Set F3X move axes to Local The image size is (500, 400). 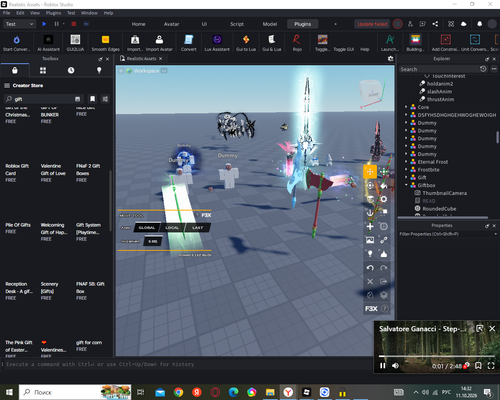point(172,228)
